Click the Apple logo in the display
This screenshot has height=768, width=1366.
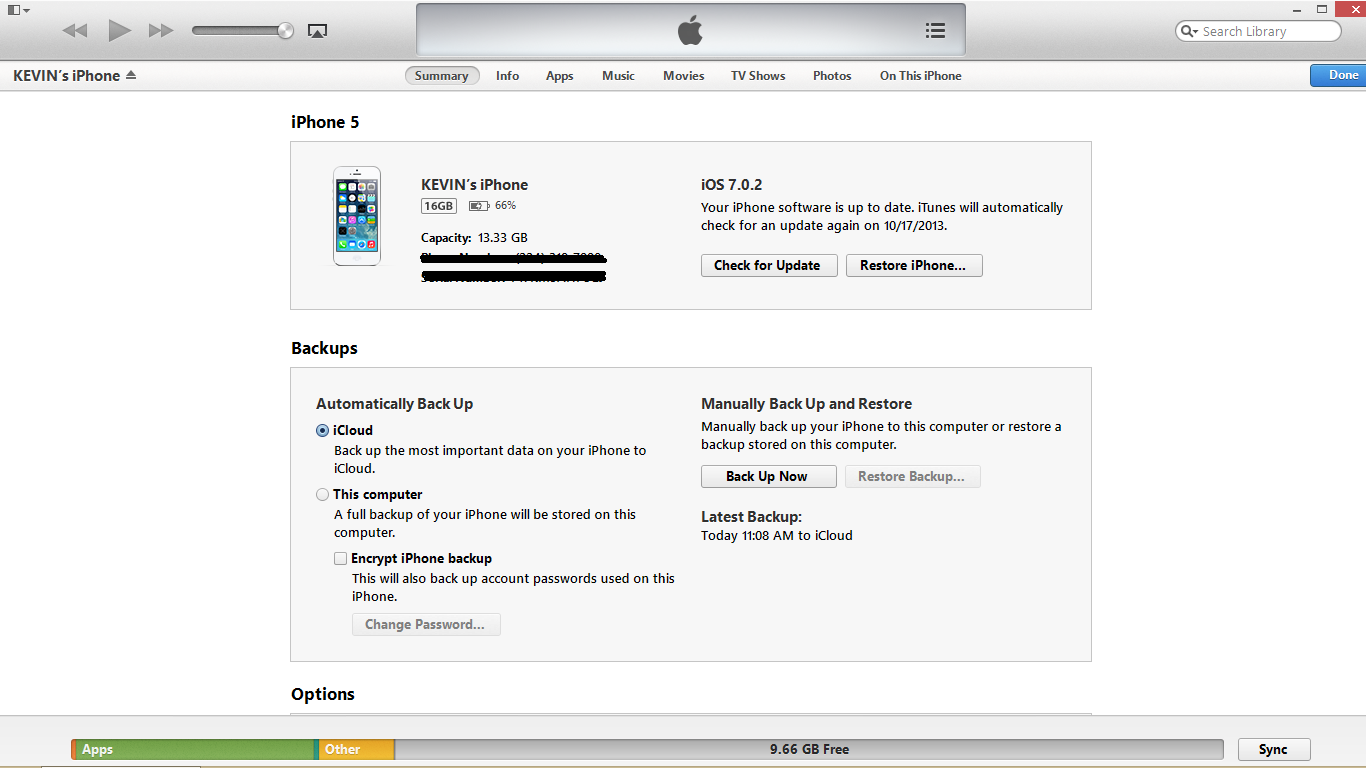pos(690,30)
